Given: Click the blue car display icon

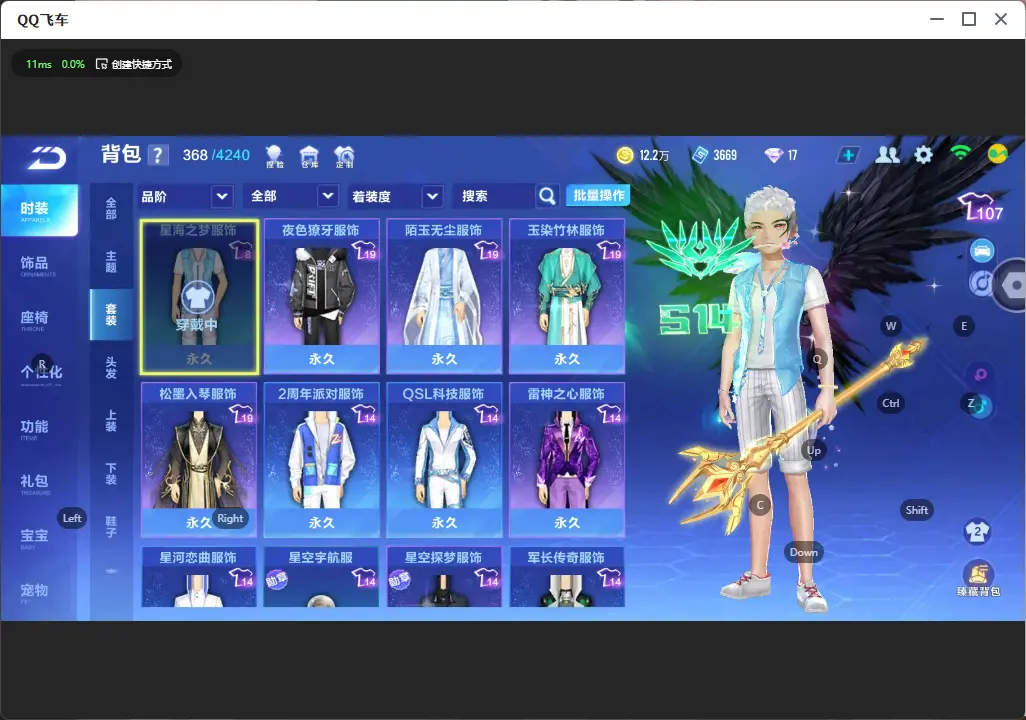Looking at the screenshot, I should [x=982, y=251].
